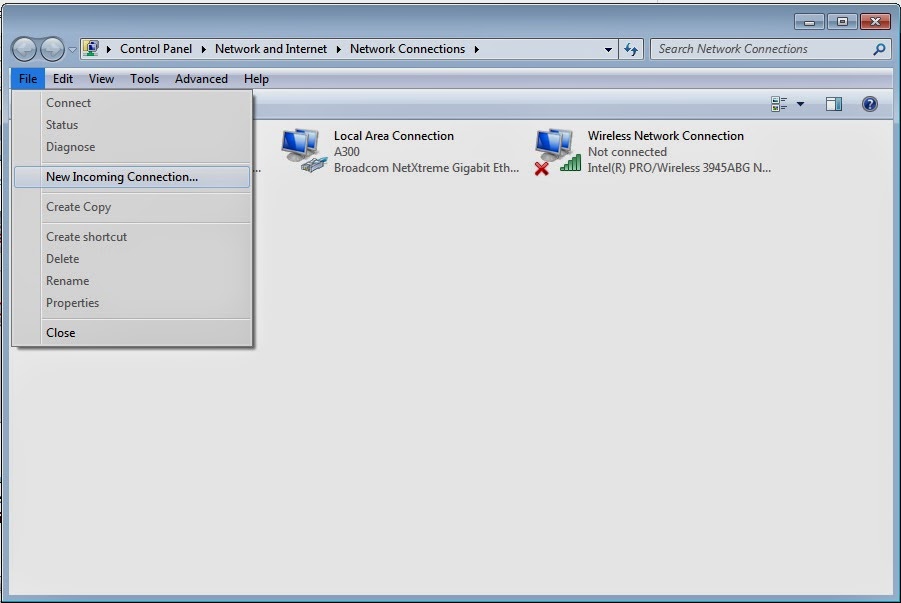Select Network Connections breadcrumb
The width and height of the screenshot is (901, 603).
pyautogui.click(x=407, y=49)
